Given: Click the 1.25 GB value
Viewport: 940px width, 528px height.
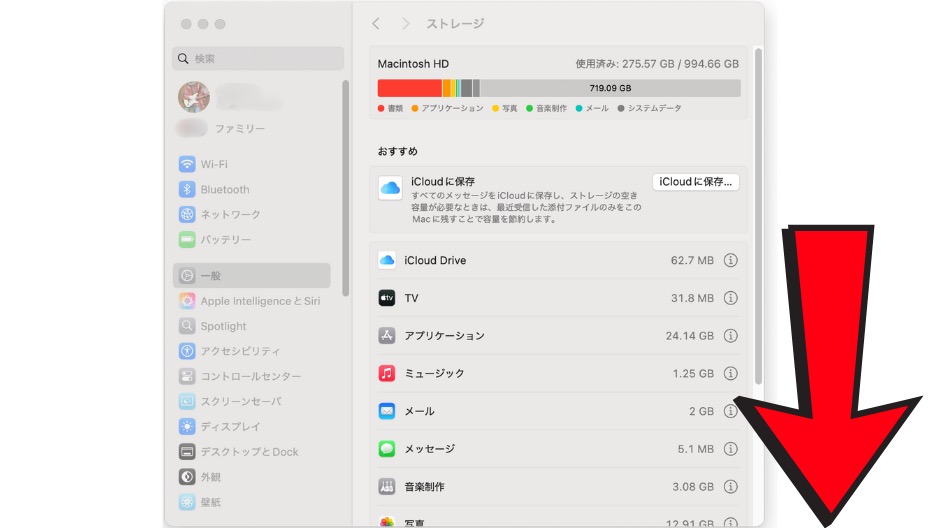Looking at the screenshot, I should [693, 373].
